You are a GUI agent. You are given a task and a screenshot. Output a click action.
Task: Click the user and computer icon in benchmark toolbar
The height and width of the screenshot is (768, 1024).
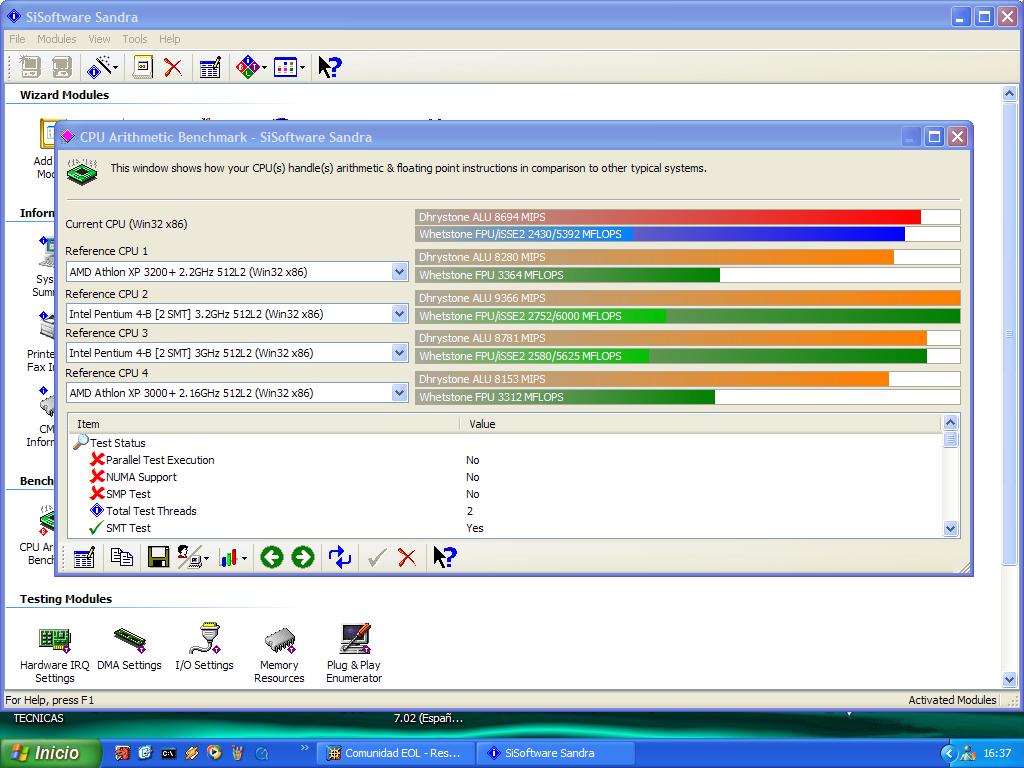click(189, 557)
